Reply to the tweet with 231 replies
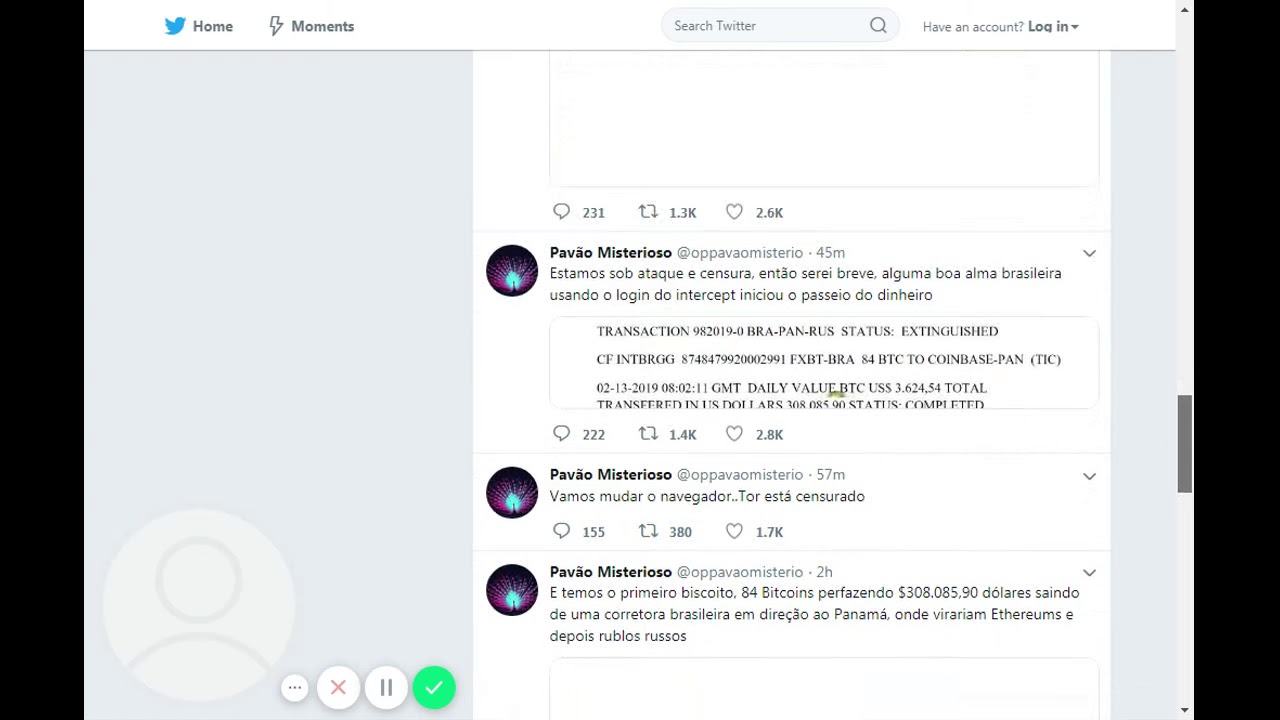The image size is (1280, 720). (x=562, y=212)
